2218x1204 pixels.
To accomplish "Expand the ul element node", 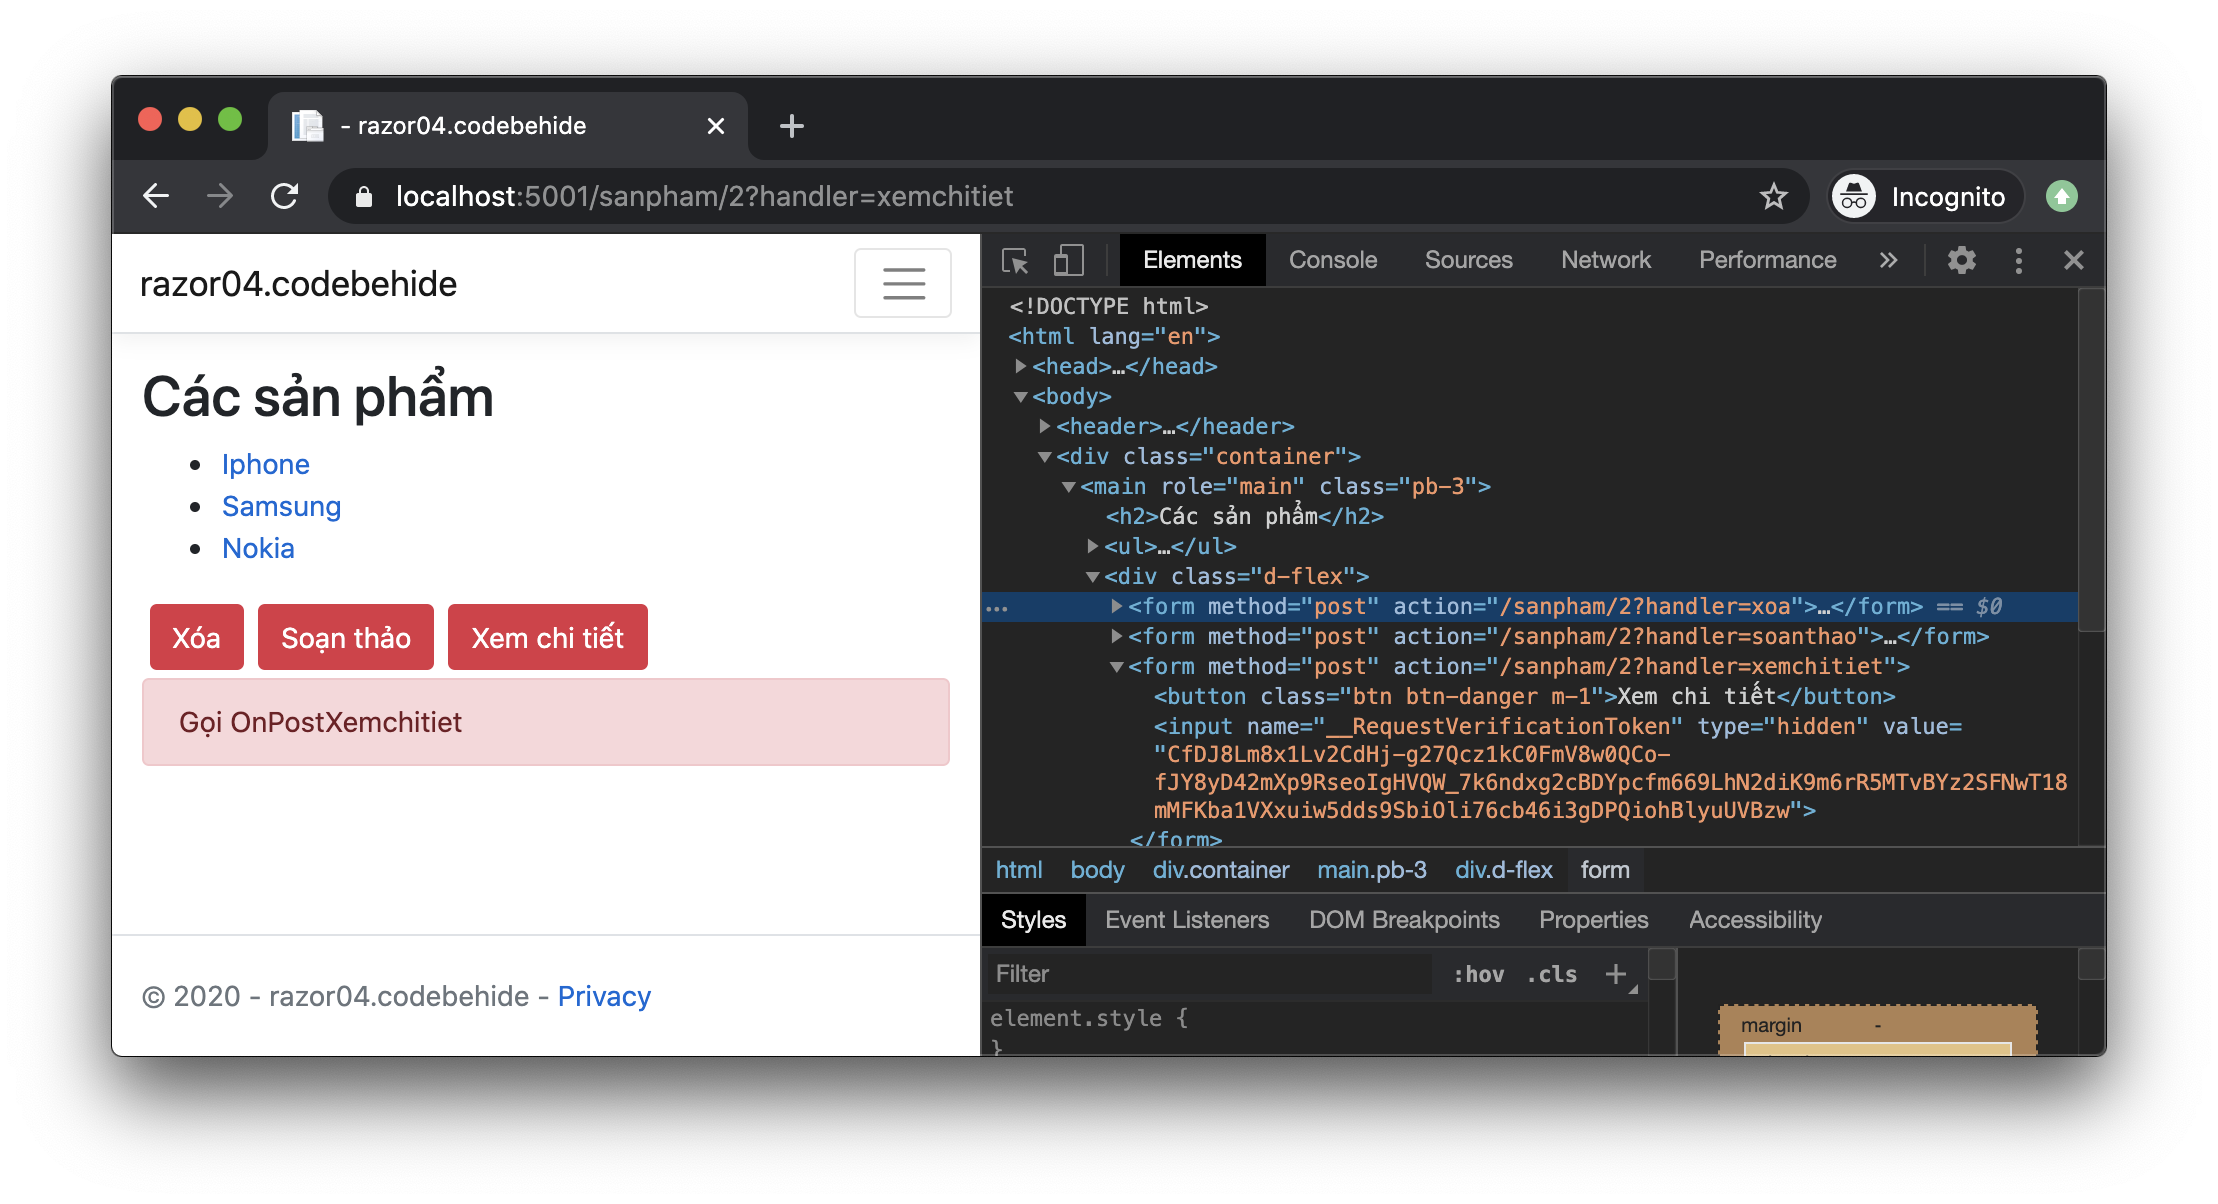I will tap(1093, 546).
